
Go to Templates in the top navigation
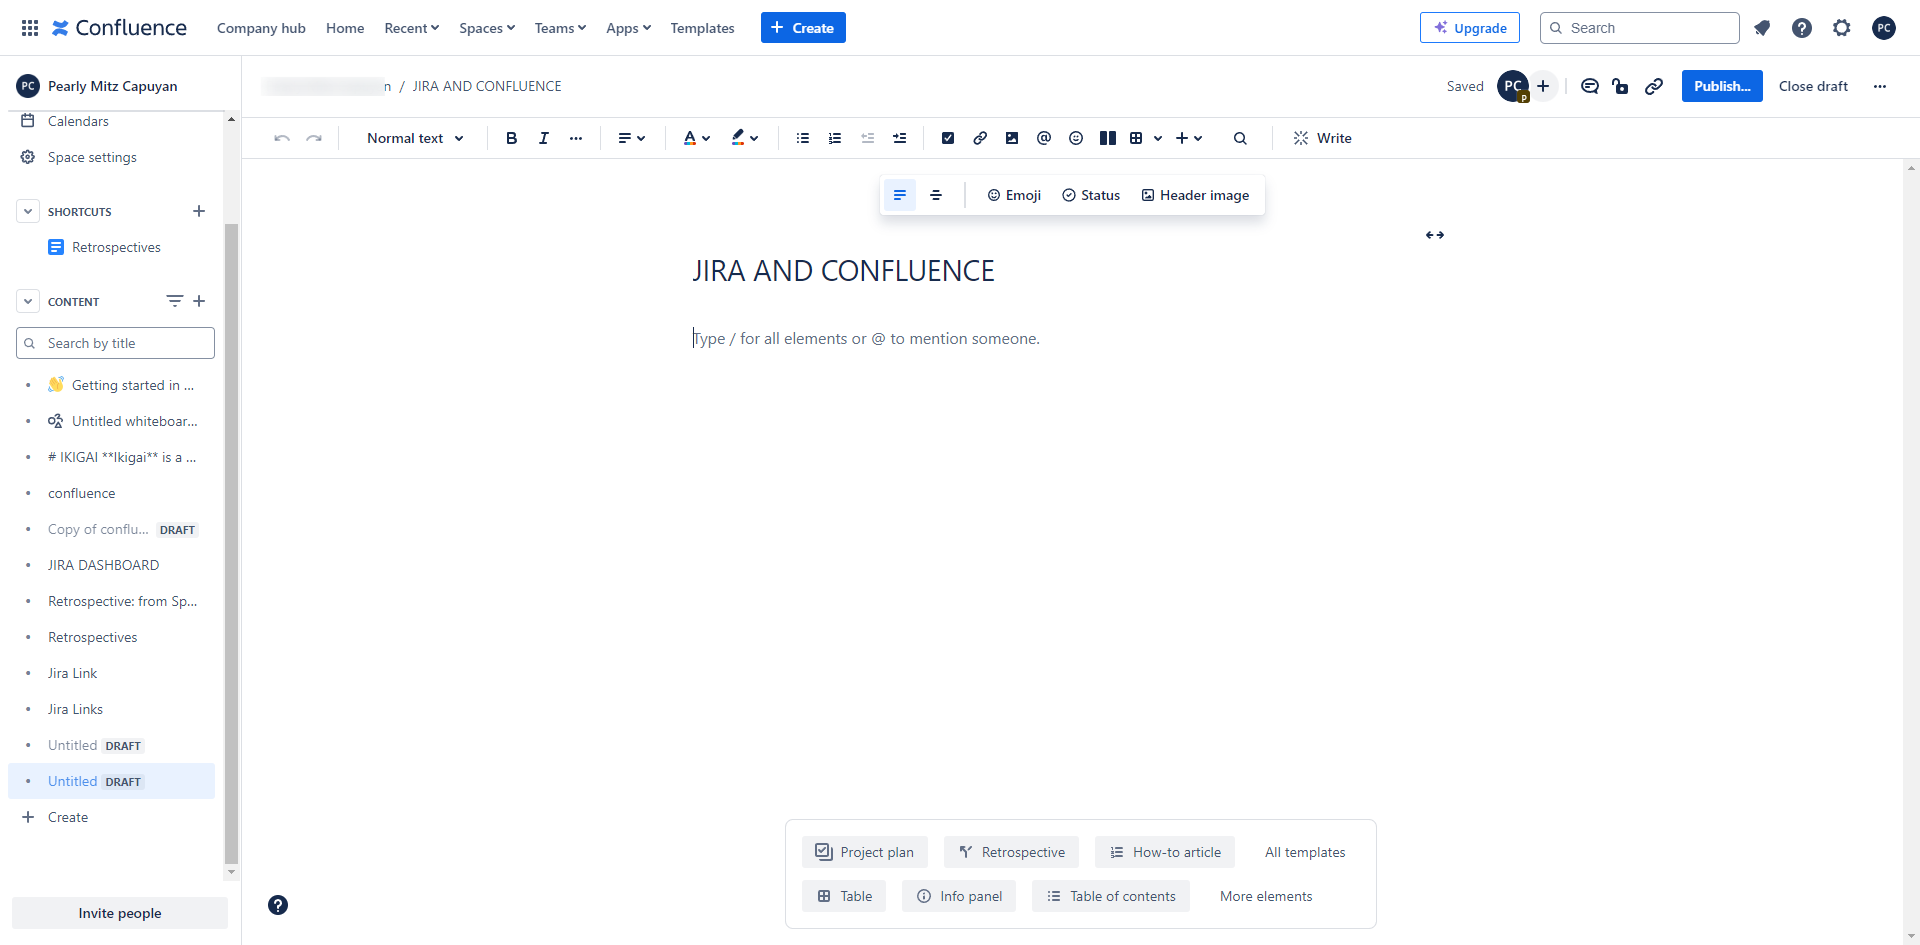(702, 28)
